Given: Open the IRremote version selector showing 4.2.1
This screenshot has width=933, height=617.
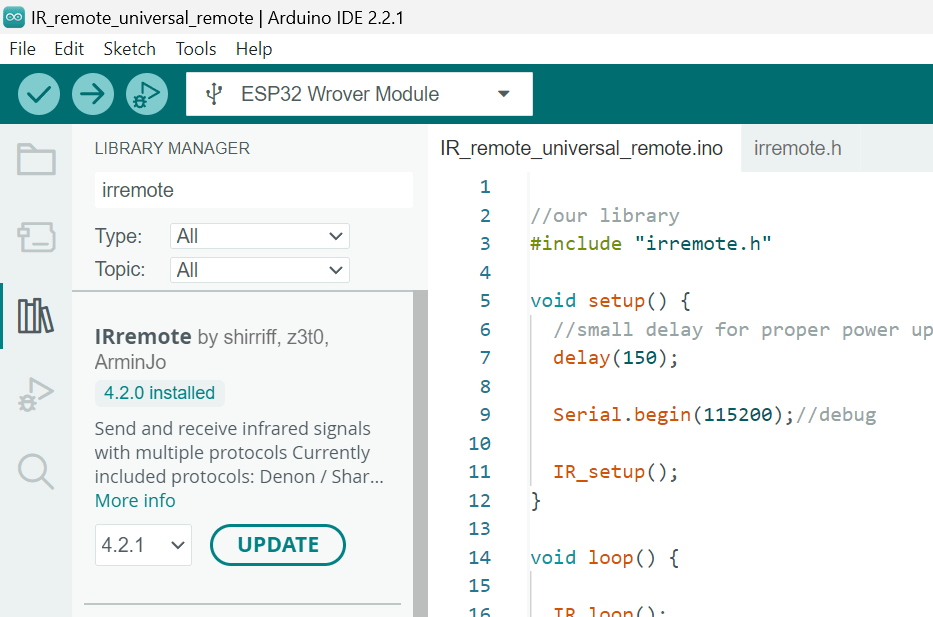Looking at the screenshot, I should pos(143,545).
